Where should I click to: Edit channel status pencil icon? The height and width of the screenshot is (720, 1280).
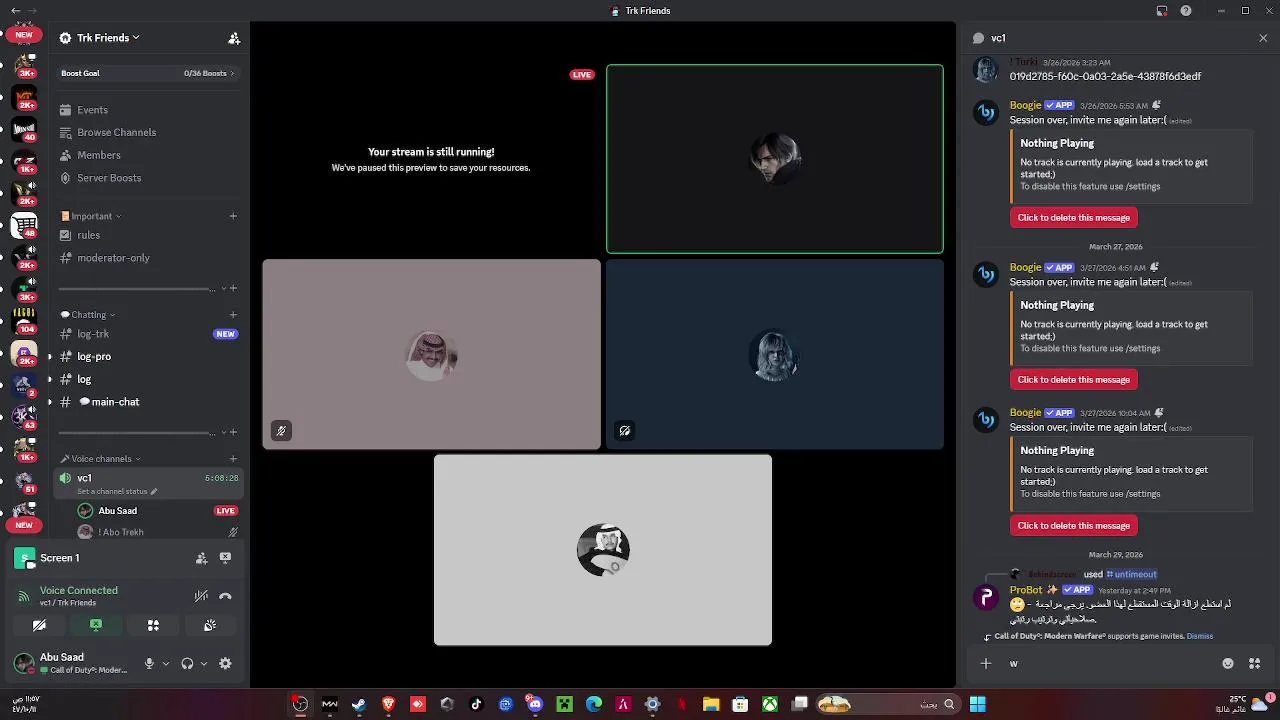pyautogui.click(x=153, y=492)
